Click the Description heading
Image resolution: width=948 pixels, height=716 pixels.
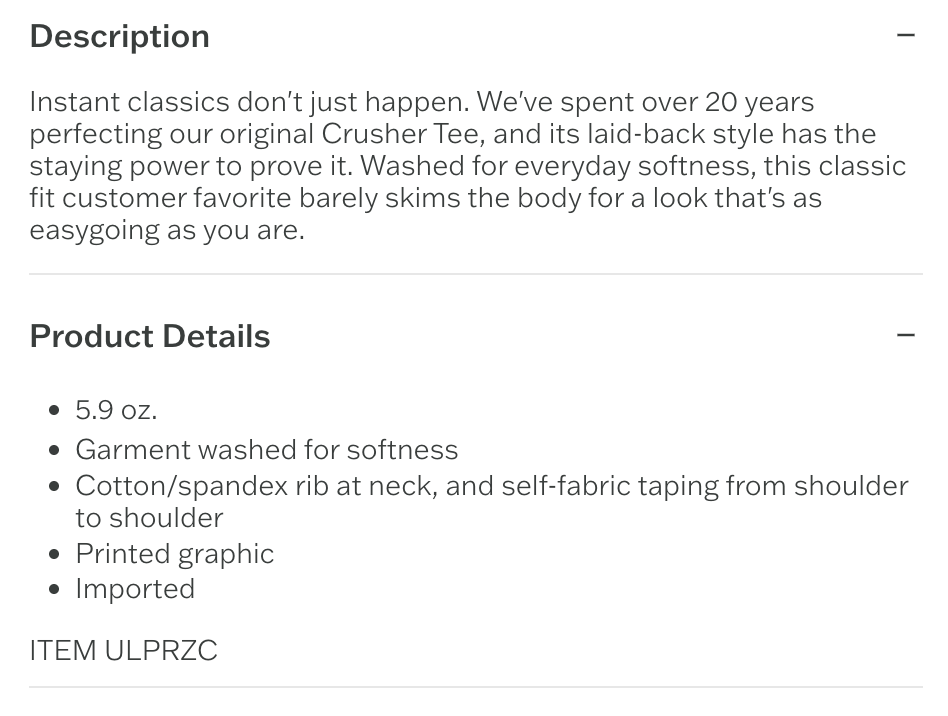click(x=120, y=36)
